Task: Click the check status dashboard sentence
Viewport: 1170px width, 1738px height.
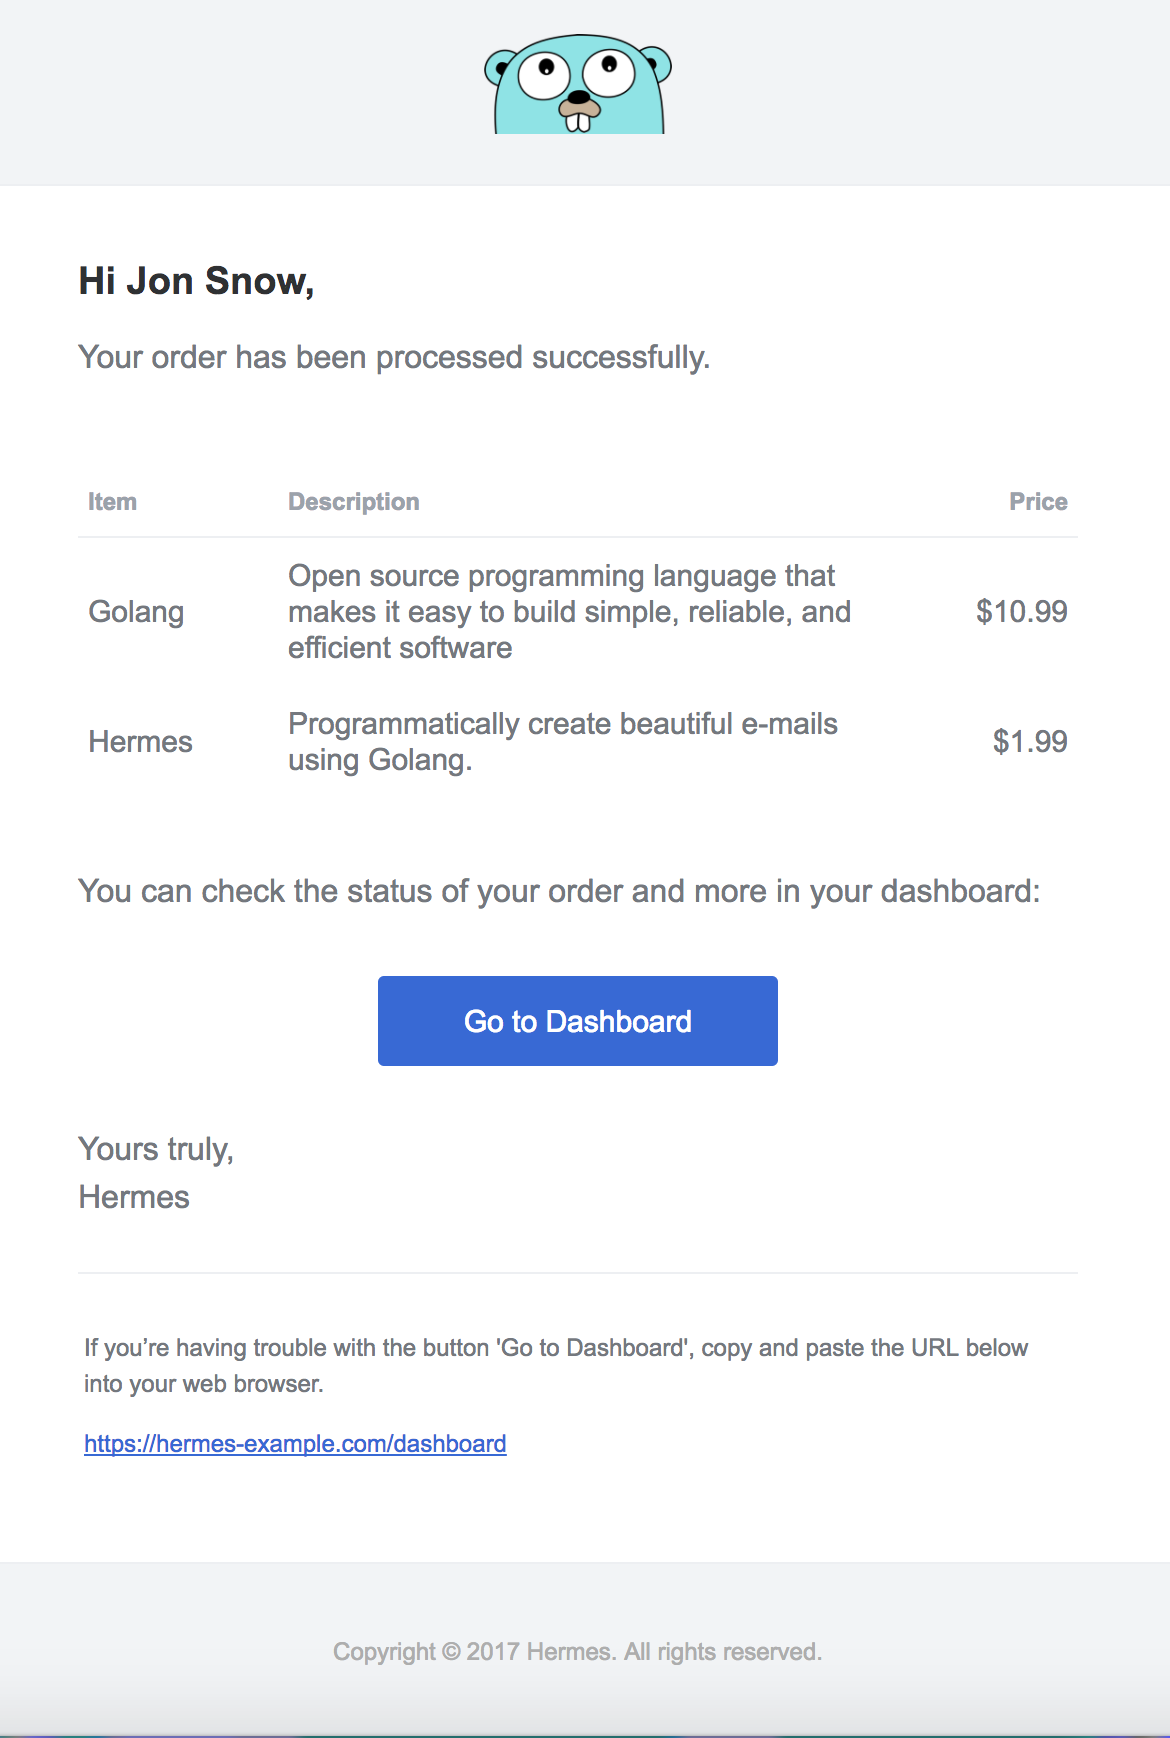Action: [x=559, y=891]
